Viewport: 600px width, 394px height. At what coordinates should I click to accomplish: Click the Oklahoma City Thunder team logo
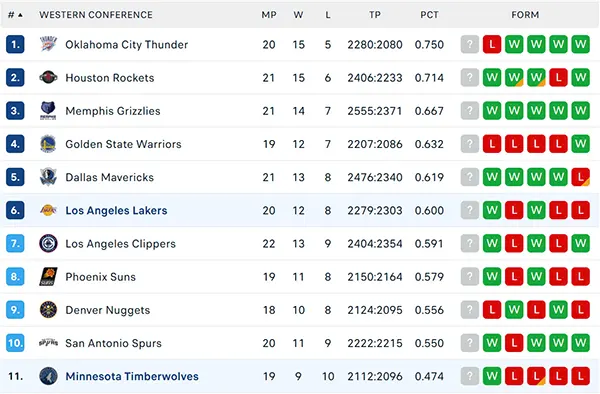click(x=48, y=44)
